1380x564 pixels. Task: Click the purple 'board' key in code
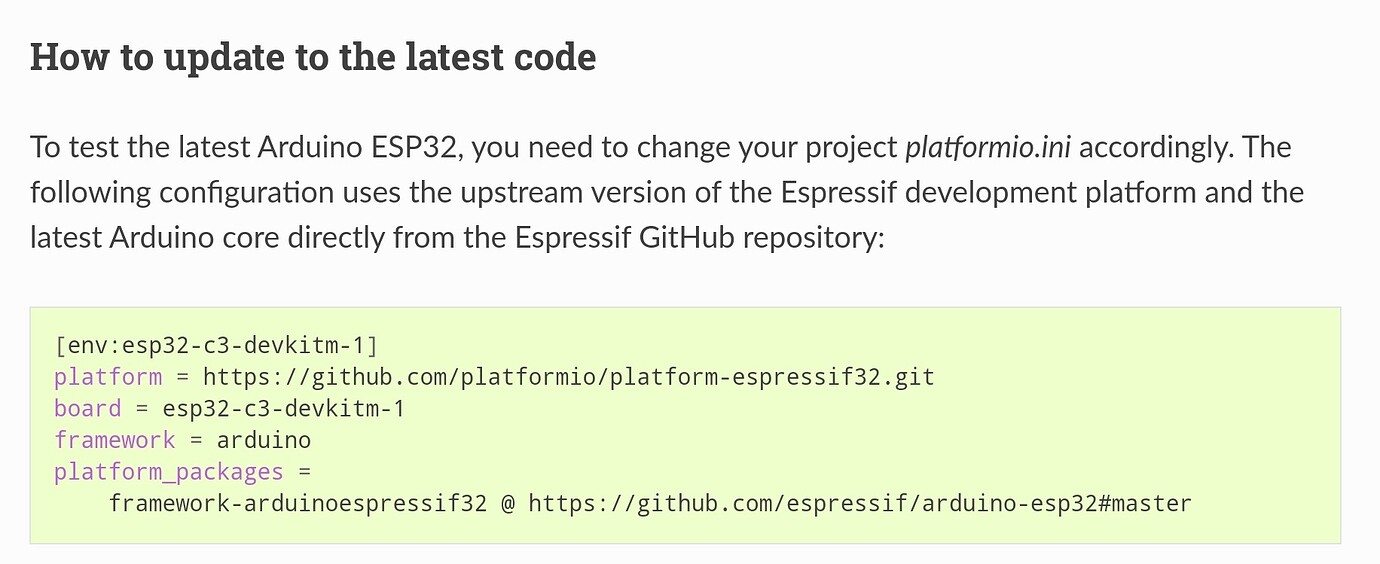(88, 409)
